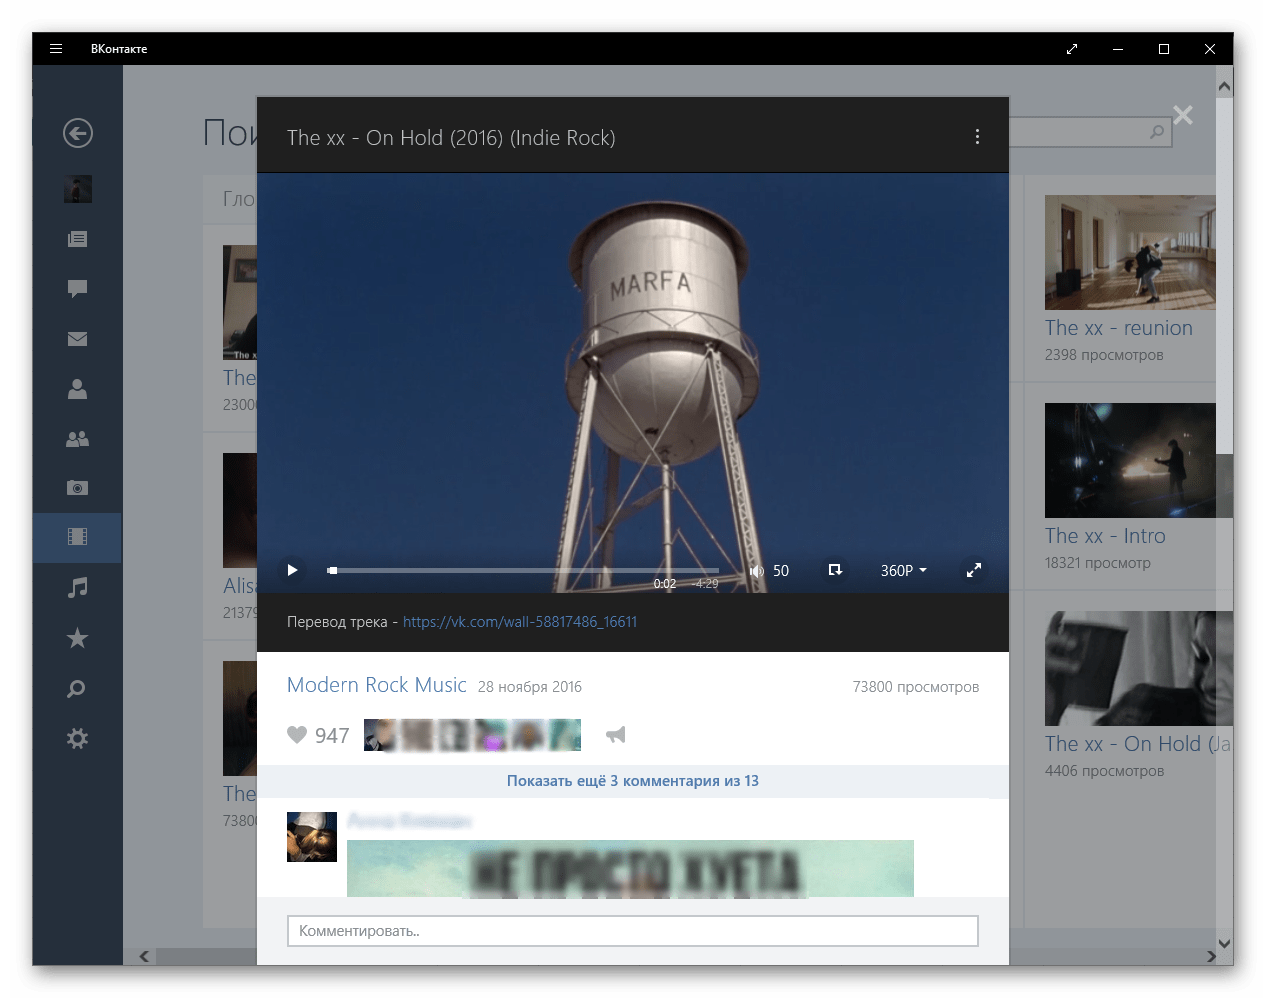Click search magnifier in search field

pyautogui.click(x=1157, y=131)
